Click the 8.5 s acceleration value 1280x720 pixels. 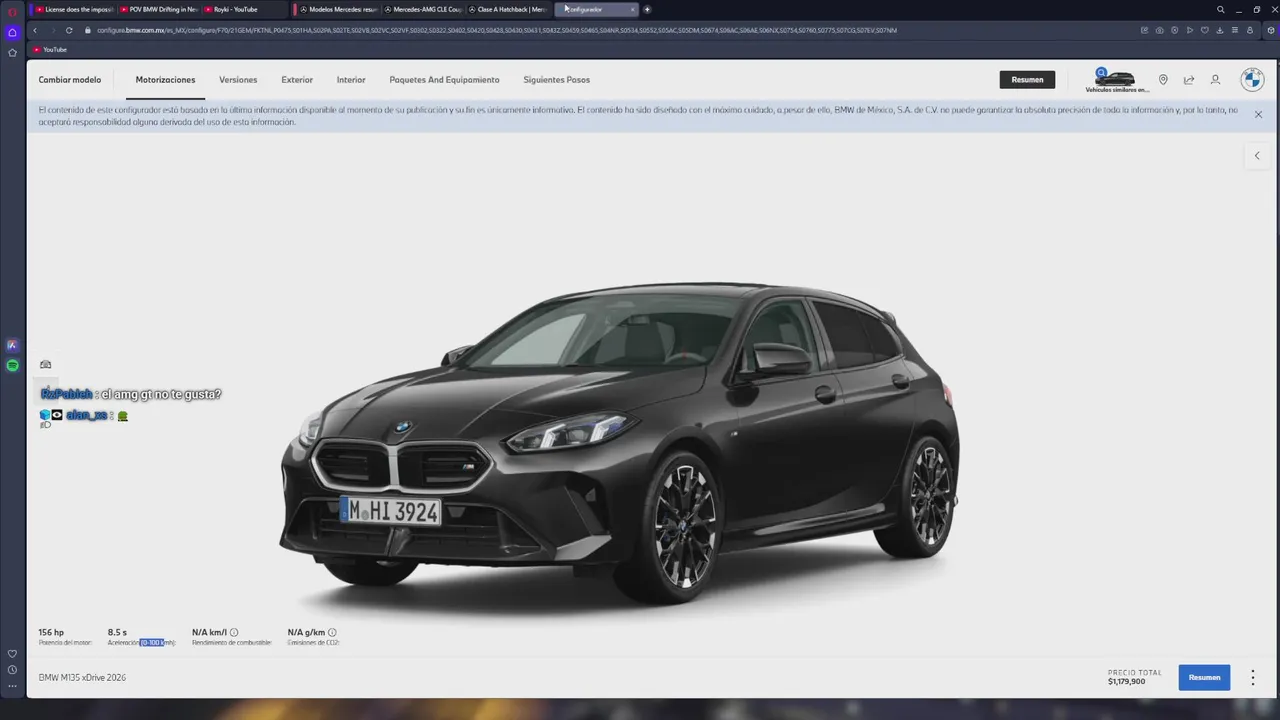pyautogui.click(x=117, y=632)
